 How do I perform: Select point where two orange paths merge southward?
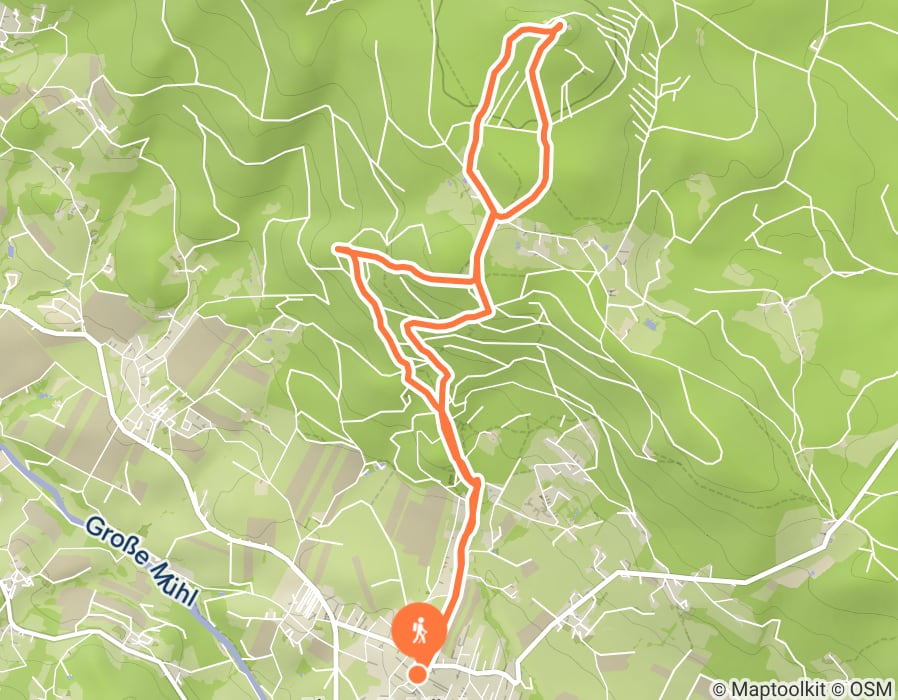(440, 408)
